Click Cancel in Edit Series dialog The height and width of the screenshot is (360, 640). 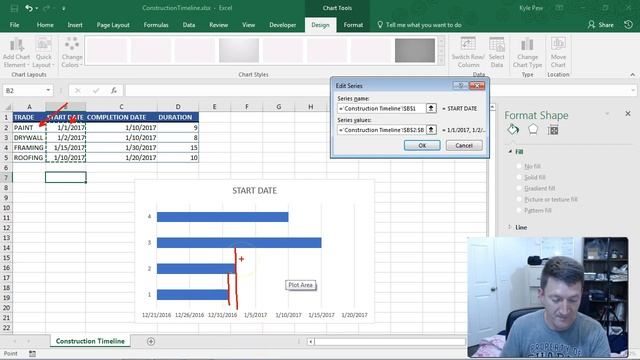coord(464,145)
